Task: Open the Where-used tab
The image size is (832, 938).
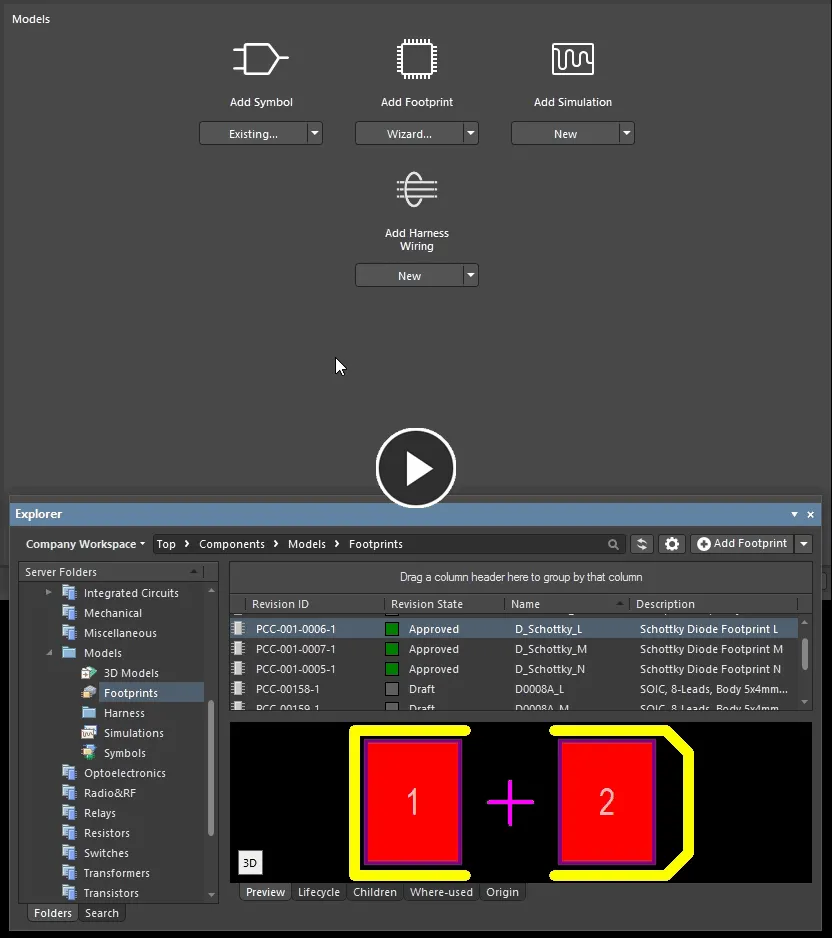Action: pos(441,892)
